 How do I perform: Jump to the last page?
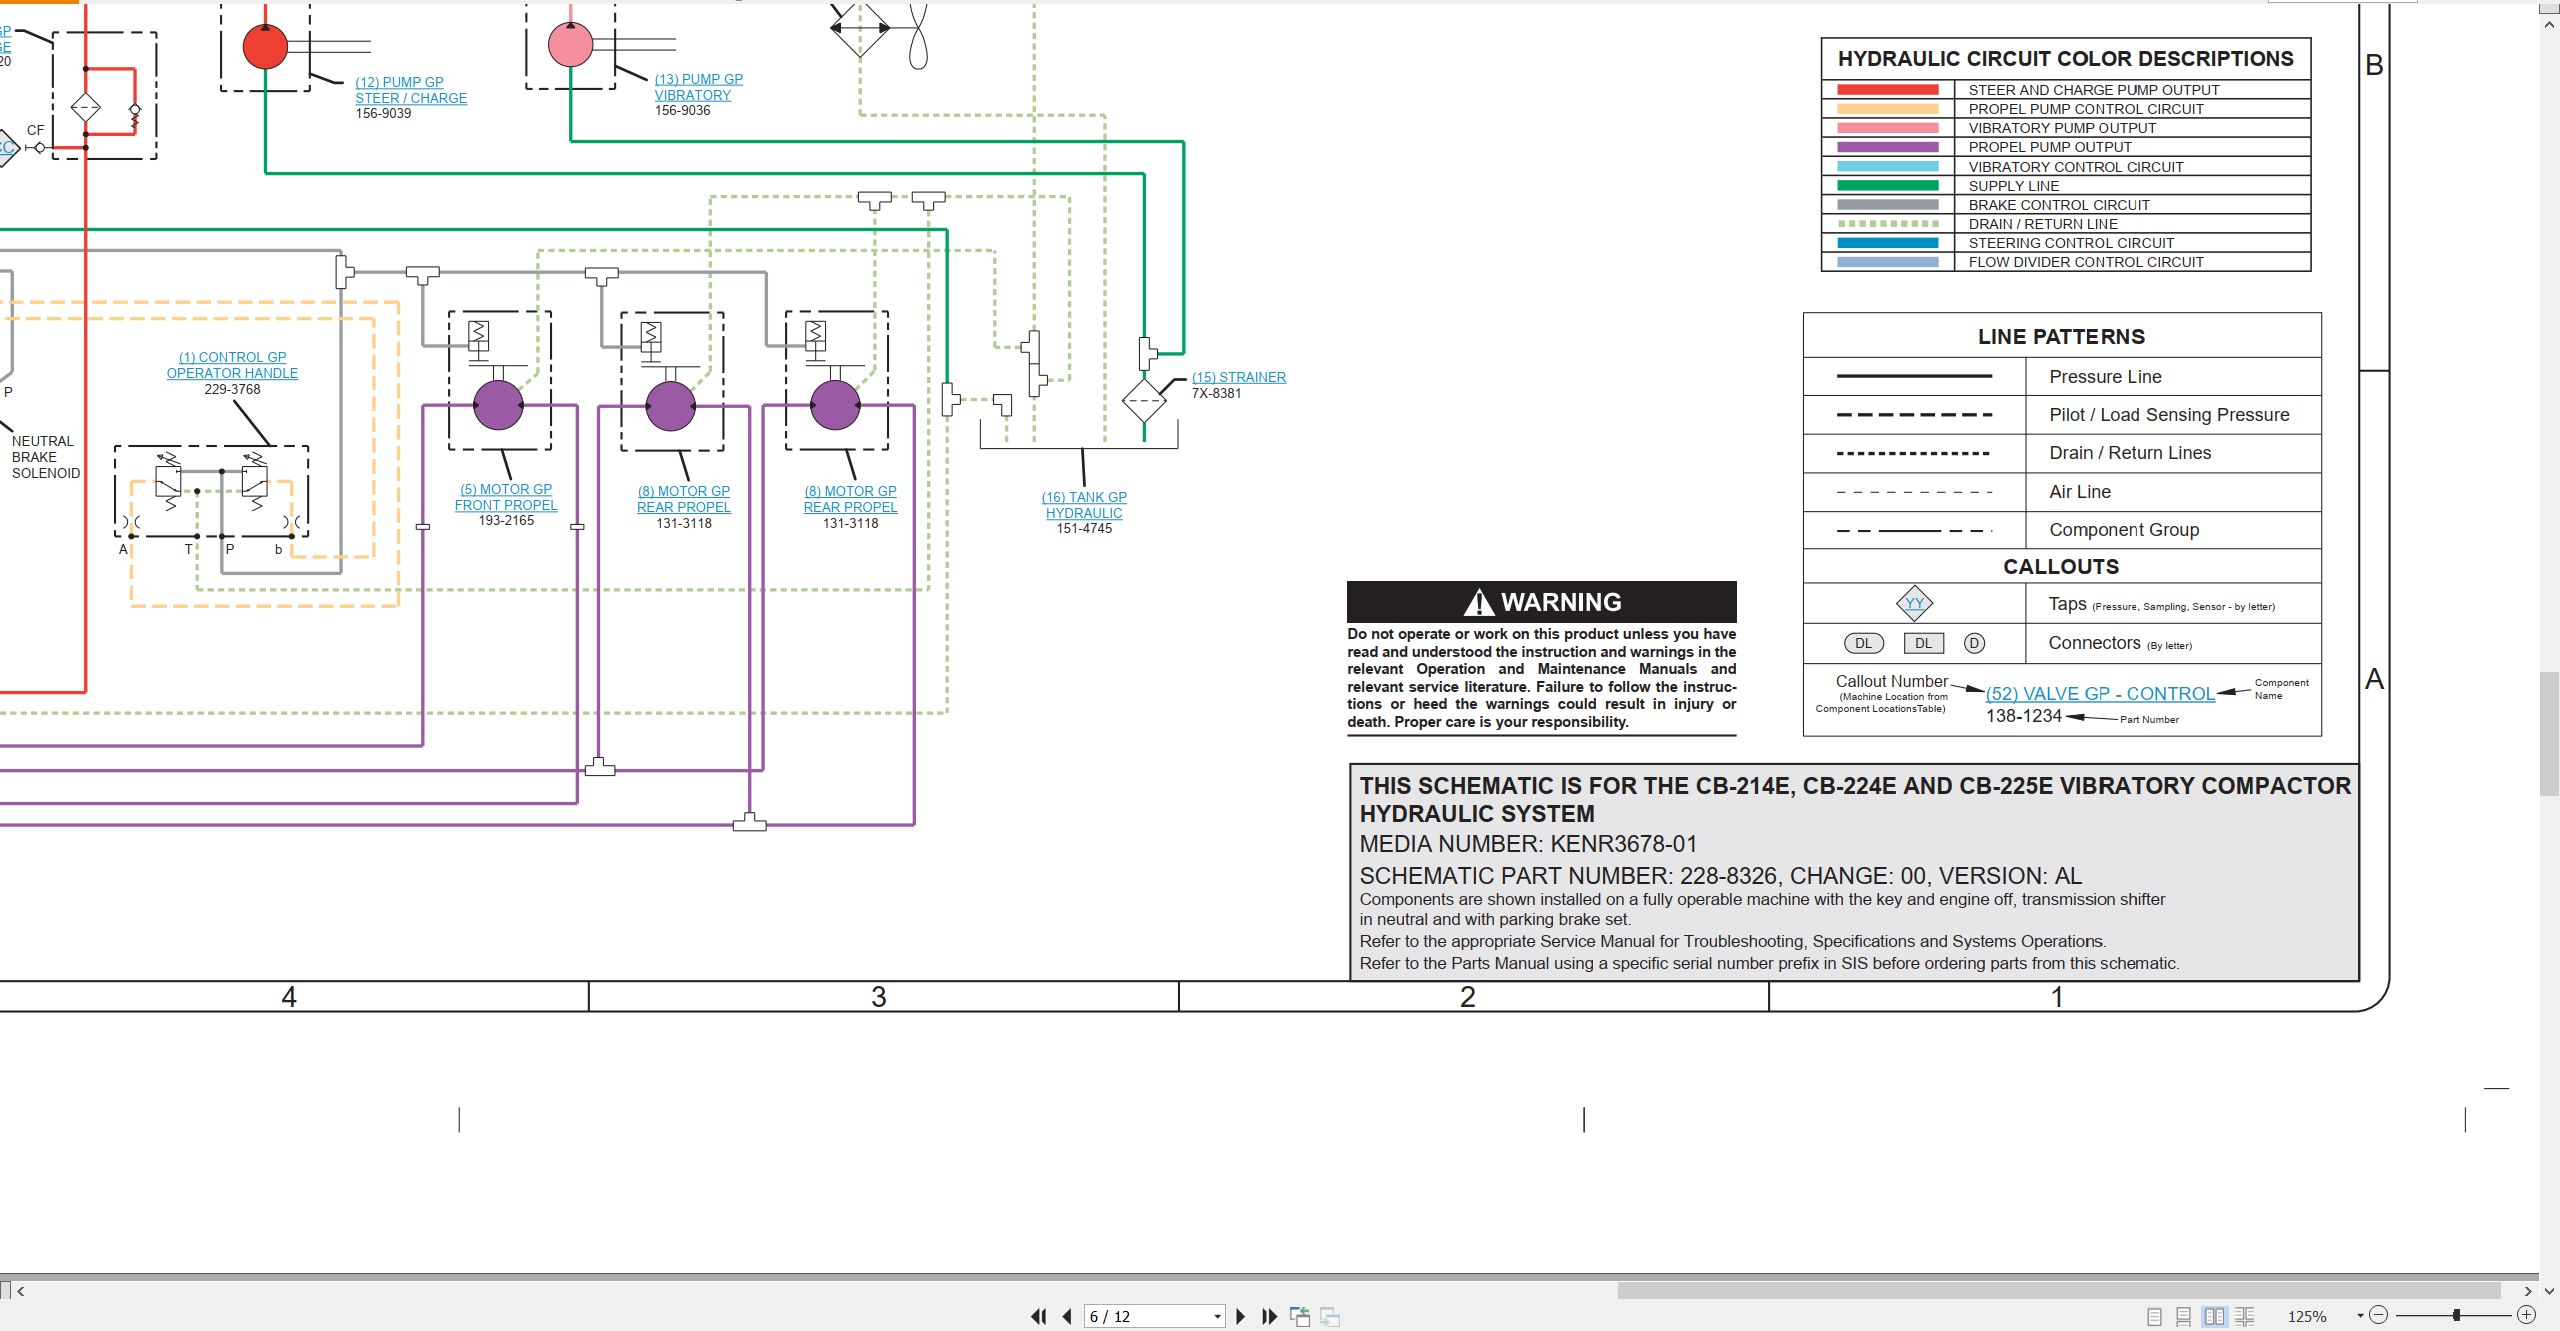(1269, 1316)
